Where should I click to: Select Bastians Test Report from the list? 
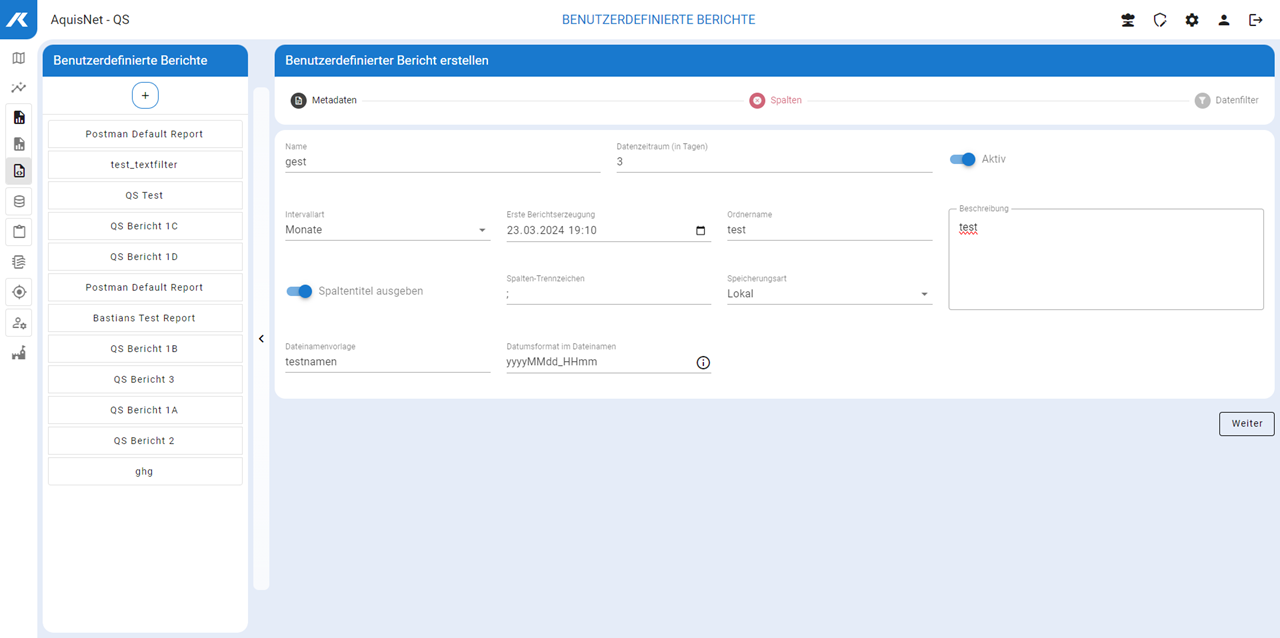pyautogui.click(x=145, y=318)
